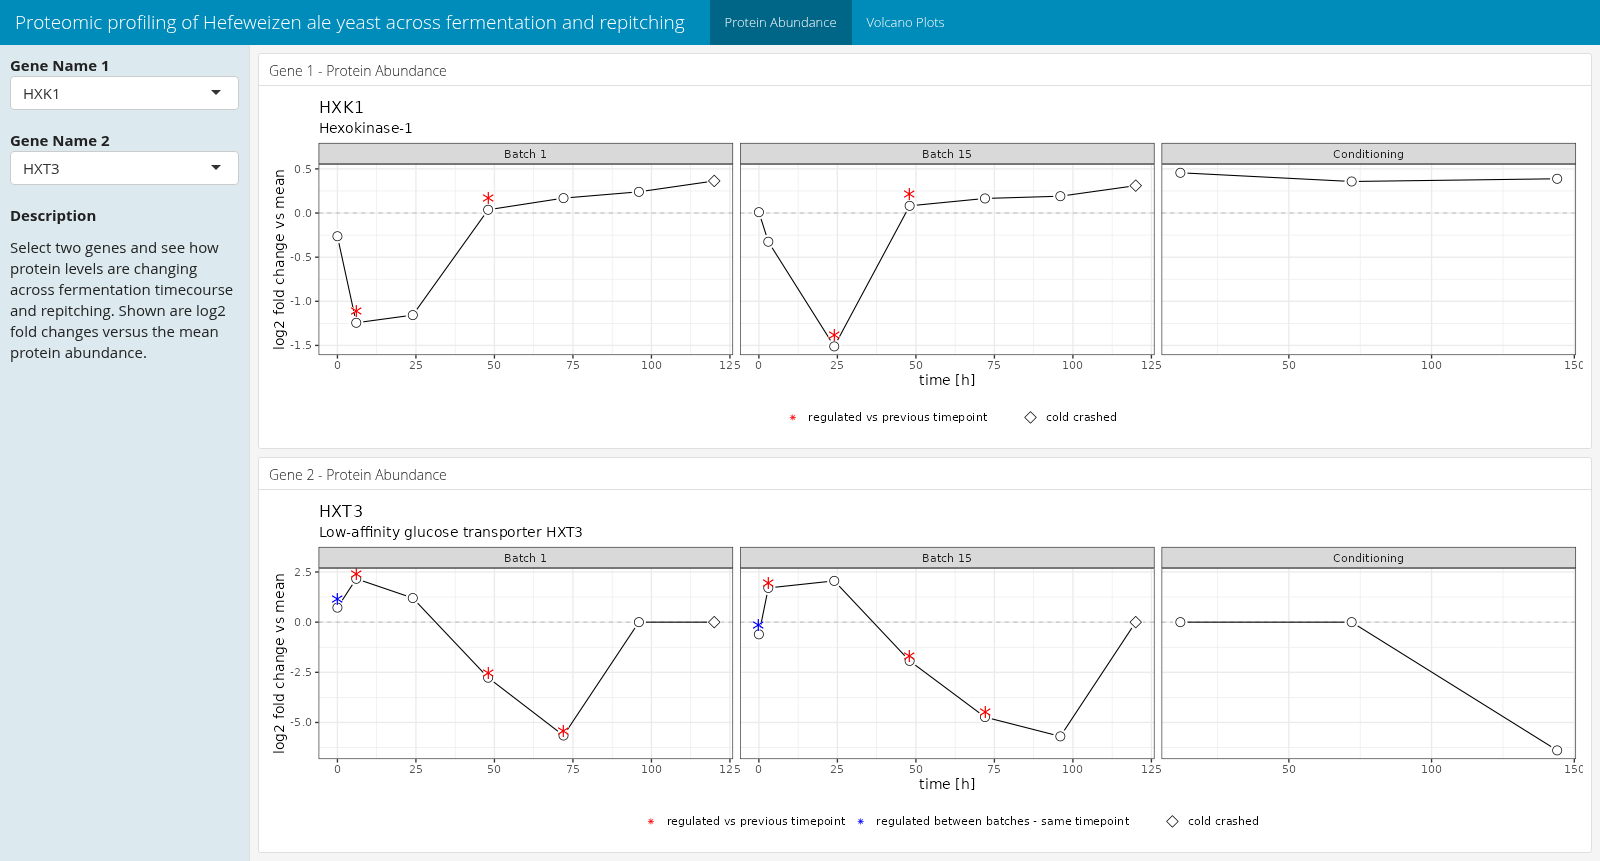The height and width of the screenshot is (861, 1600).
Task: Click the Batch 1 facet header in HXK1 plot
Action: tap(525, 154)
